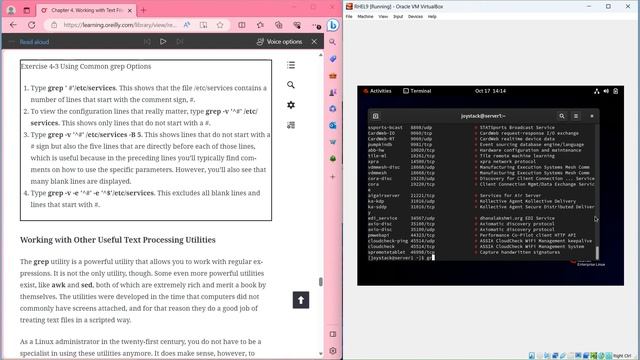Screen dimensions: 640x360
Task: Click the scroll to top arrow button
Action: coord(301,300)
